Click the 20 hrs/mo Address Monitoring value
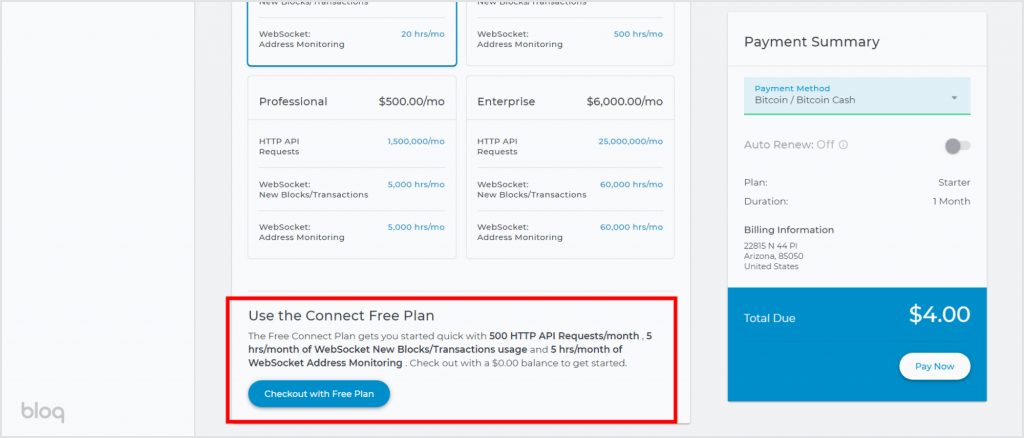The height and width of the screenshot is (438, 1024). point(423,34)
